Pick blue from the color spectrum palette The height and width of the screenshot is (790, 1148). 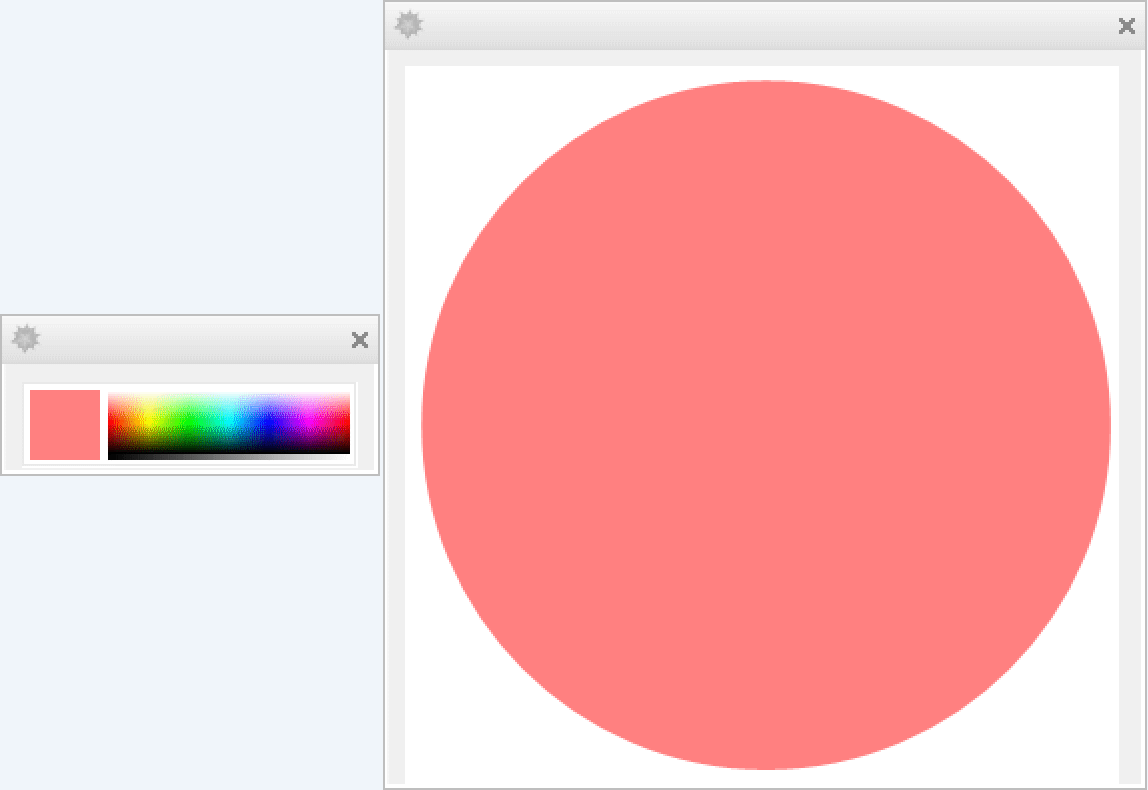click(269, 423)
